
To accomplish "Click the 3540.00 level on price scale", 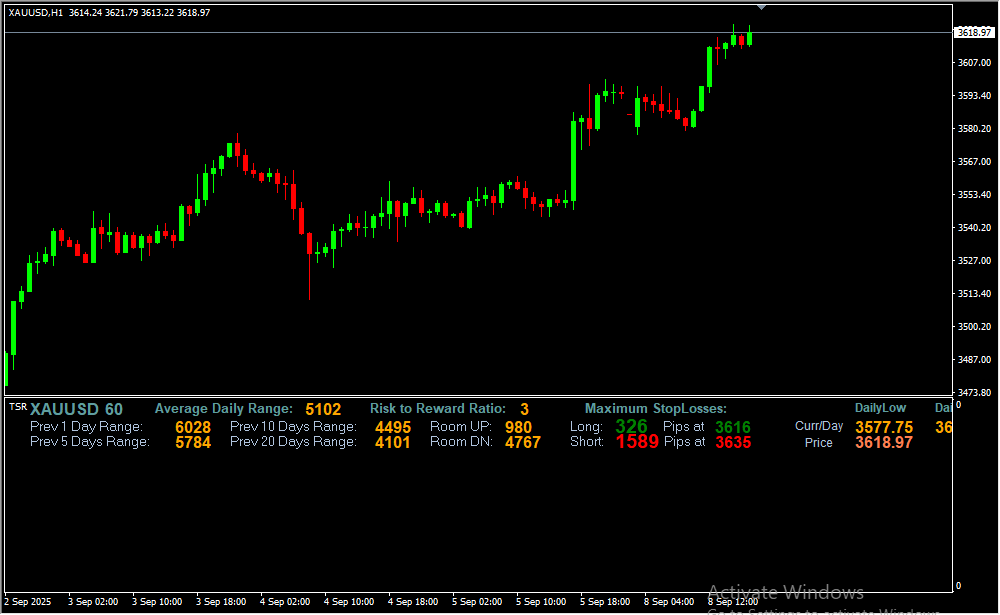I will 974,228.
